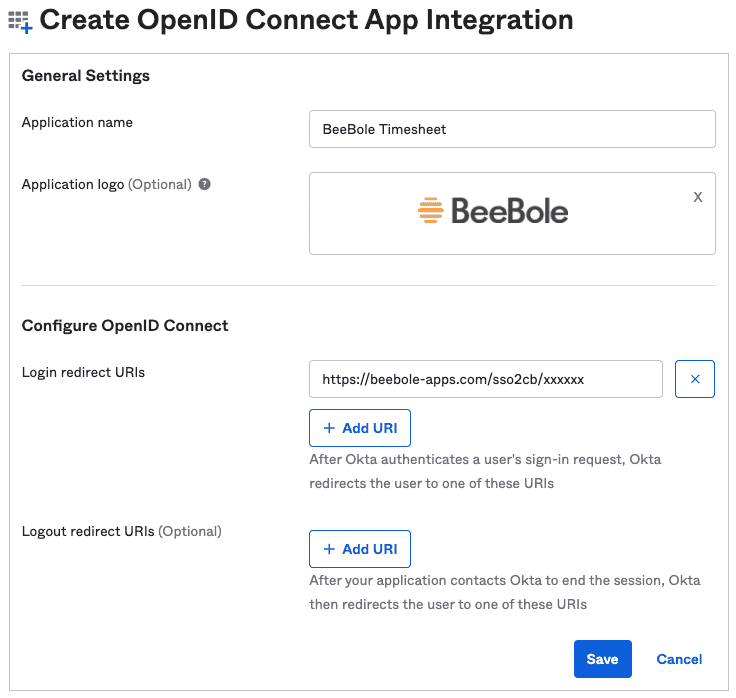Select the Configure OpenID Connect section heading
This screenshot has width=736, height=698.
tap(125, 325)
